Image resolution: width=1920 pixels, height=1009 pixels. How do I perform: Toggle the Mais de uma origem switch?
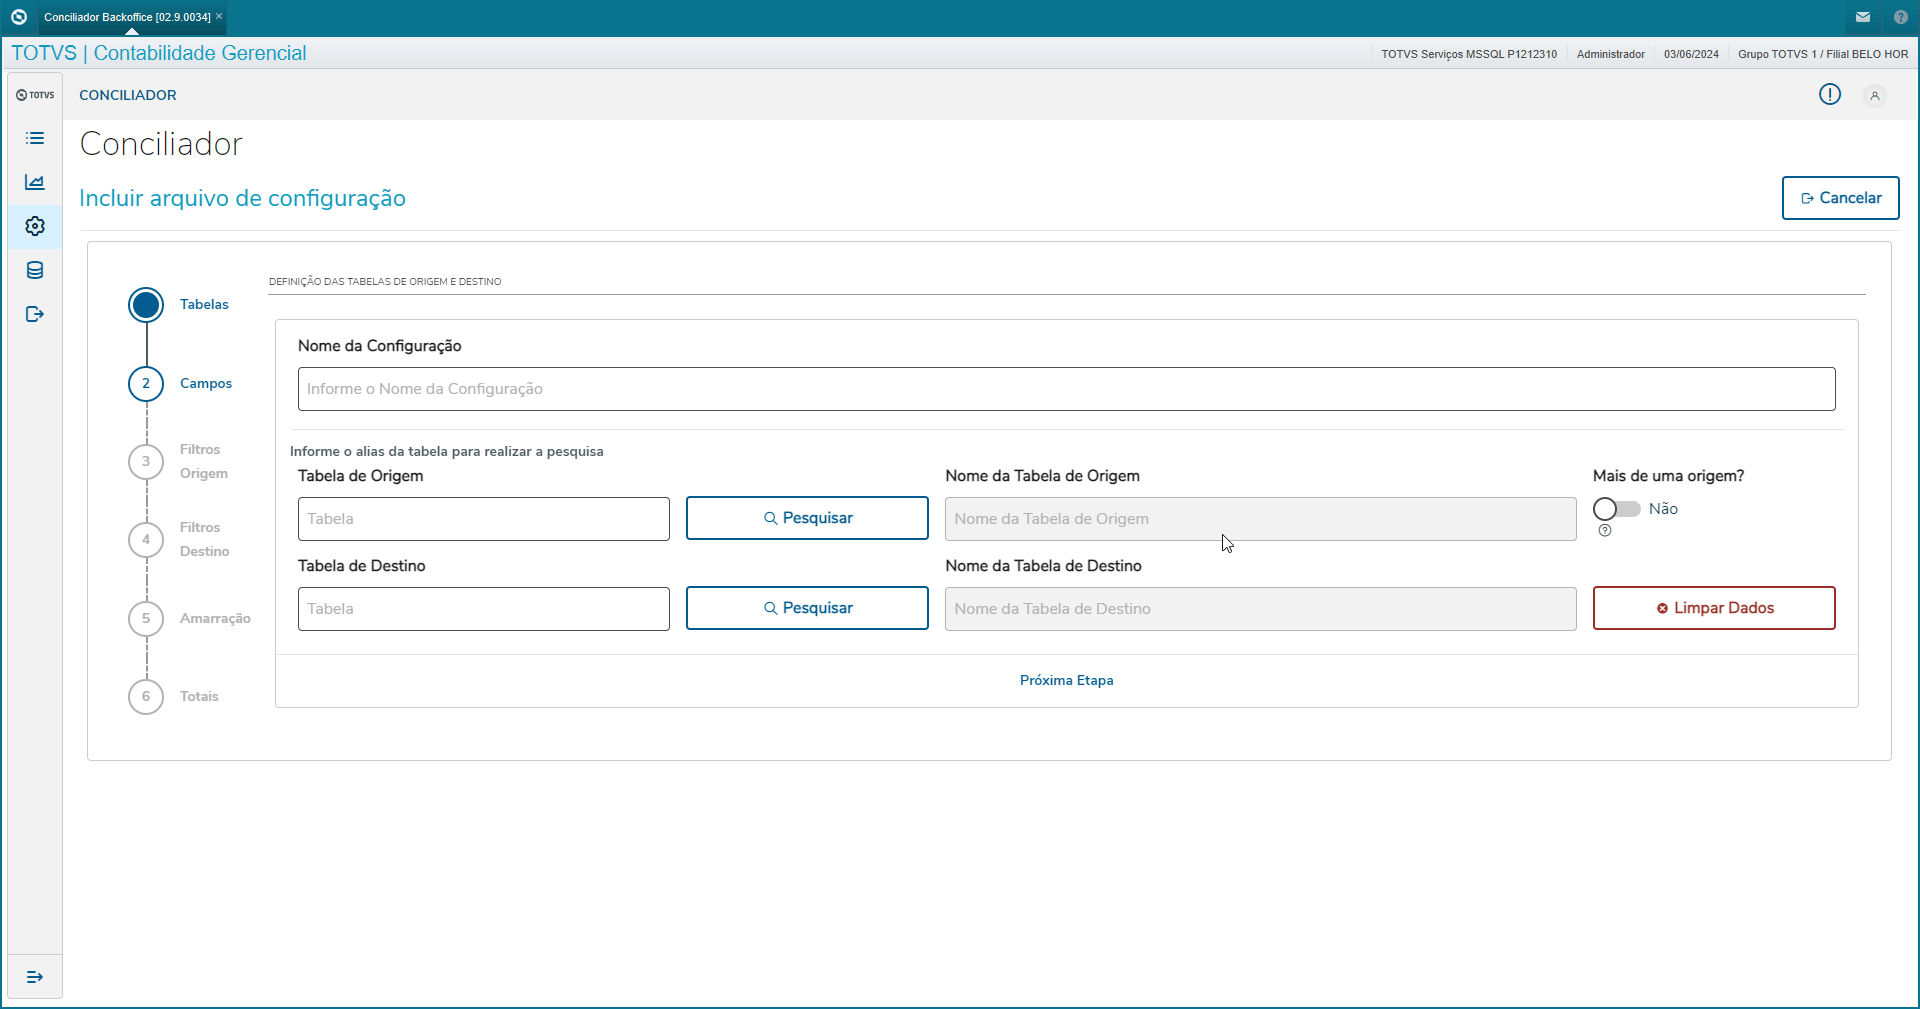pos(1616,509)
